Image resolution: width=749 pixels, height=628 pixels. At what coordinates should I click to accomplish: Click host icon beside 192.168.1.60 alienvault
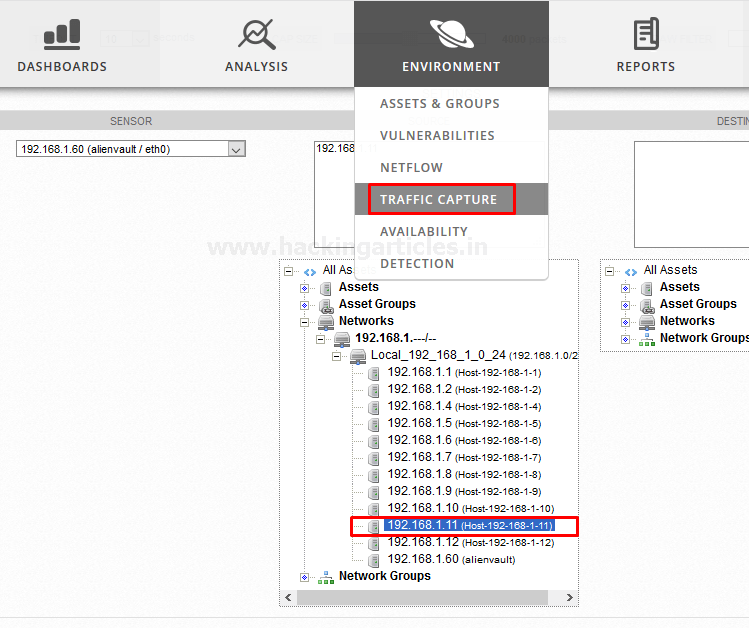pyautogui.click(x=374, y=560)
